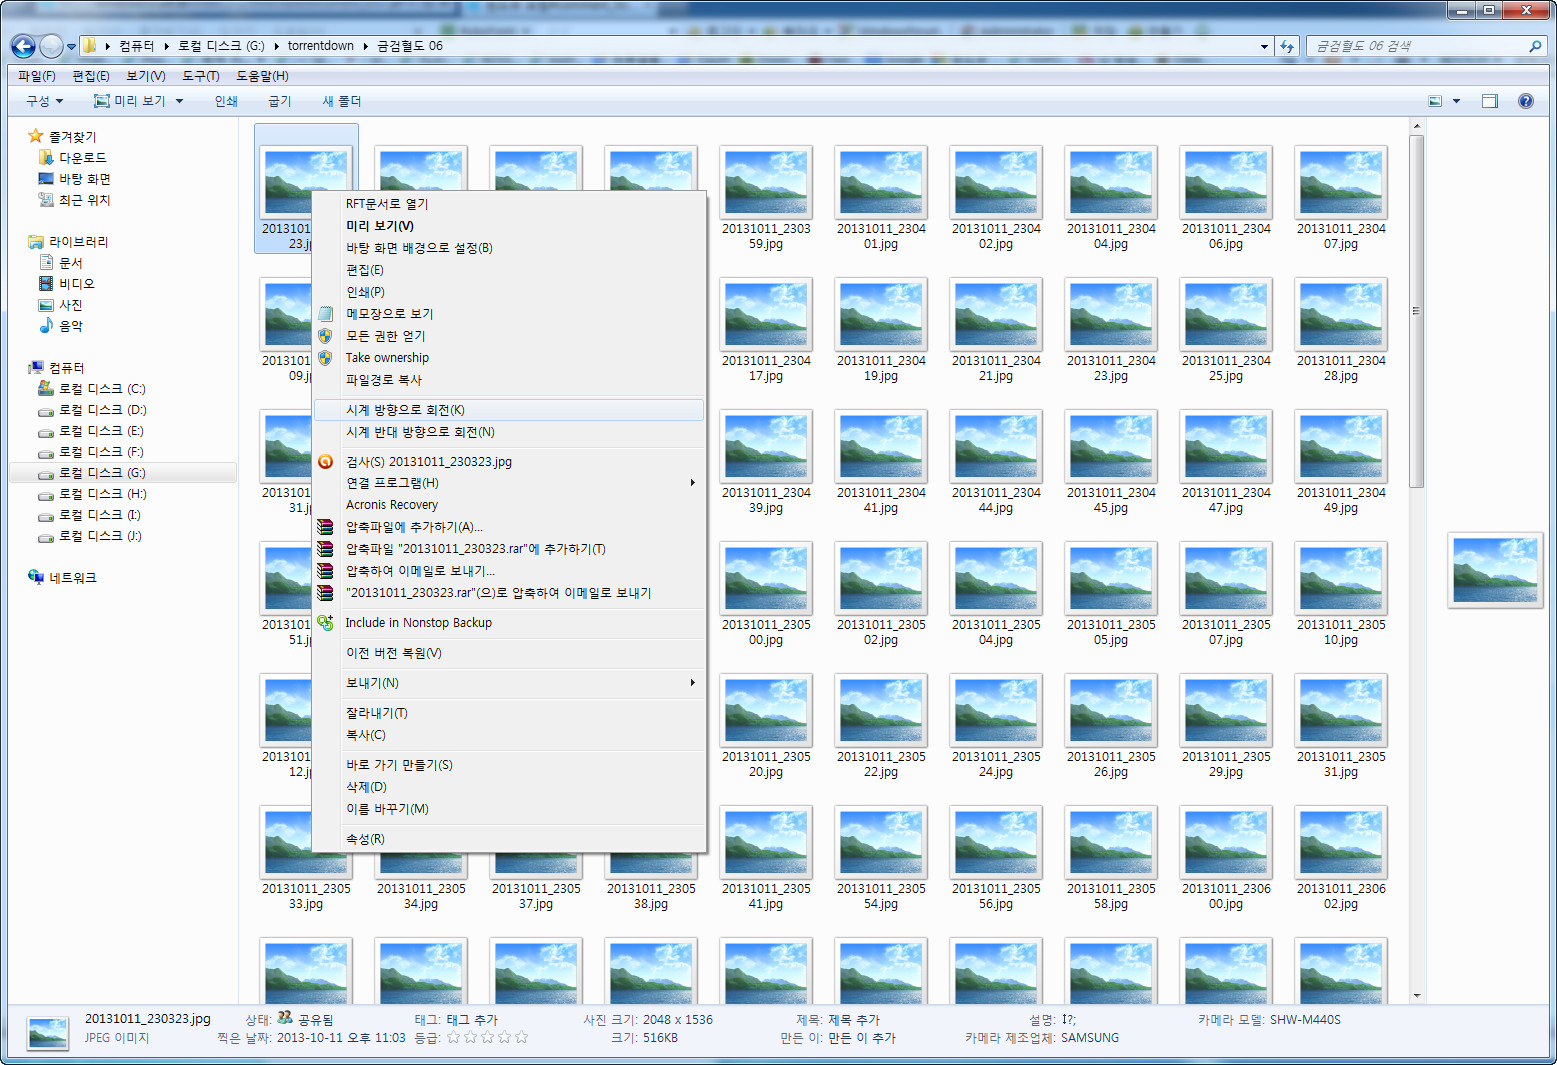This screenshot has height=1065, width=1557.
Task: Expand the 미리 보기 dropdown arrow
Action: click(x=180, y=101)
